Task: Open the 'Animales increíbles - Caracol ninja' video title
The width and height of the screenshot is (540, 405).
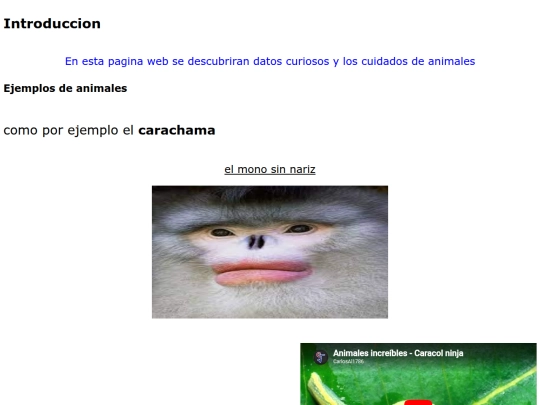Action: tap(398, 353)
